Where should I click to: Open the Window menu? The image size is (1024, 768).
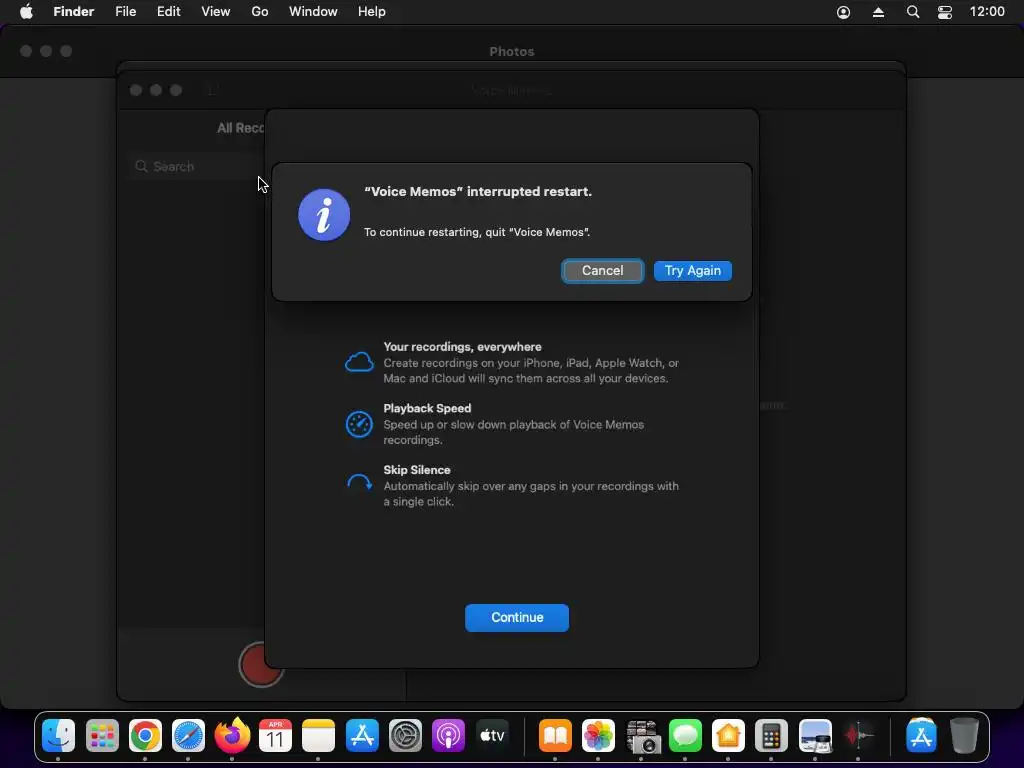point(313,12)
